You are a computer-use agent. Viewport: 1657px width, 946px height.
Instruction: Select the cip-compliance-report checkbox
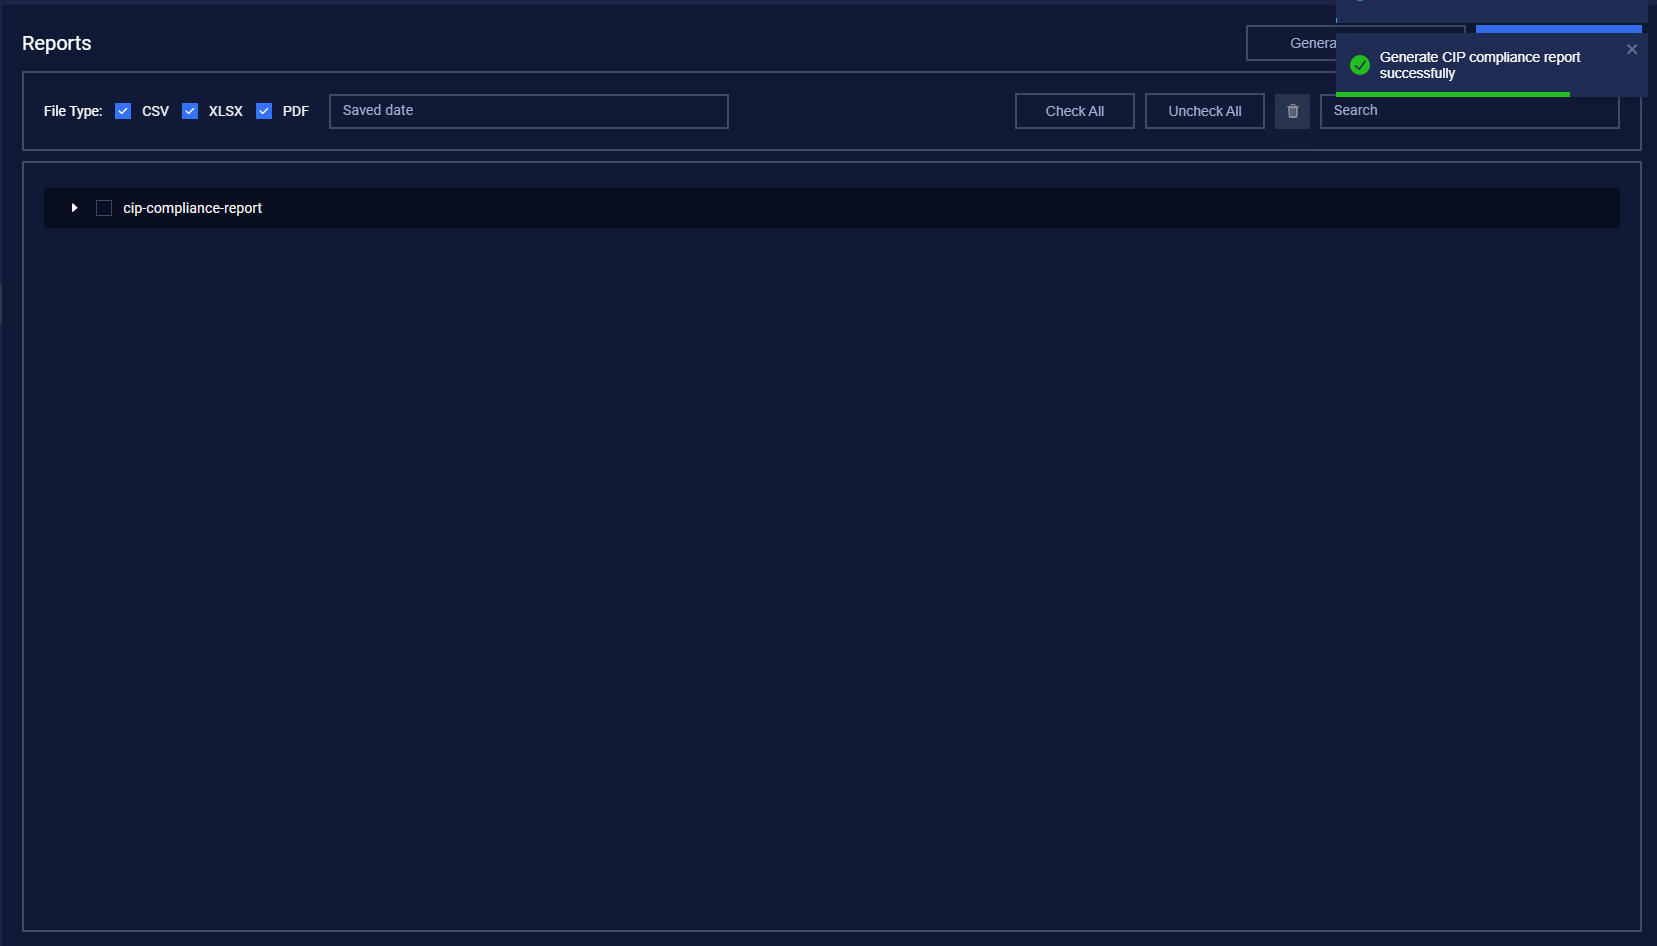point(104,208)
